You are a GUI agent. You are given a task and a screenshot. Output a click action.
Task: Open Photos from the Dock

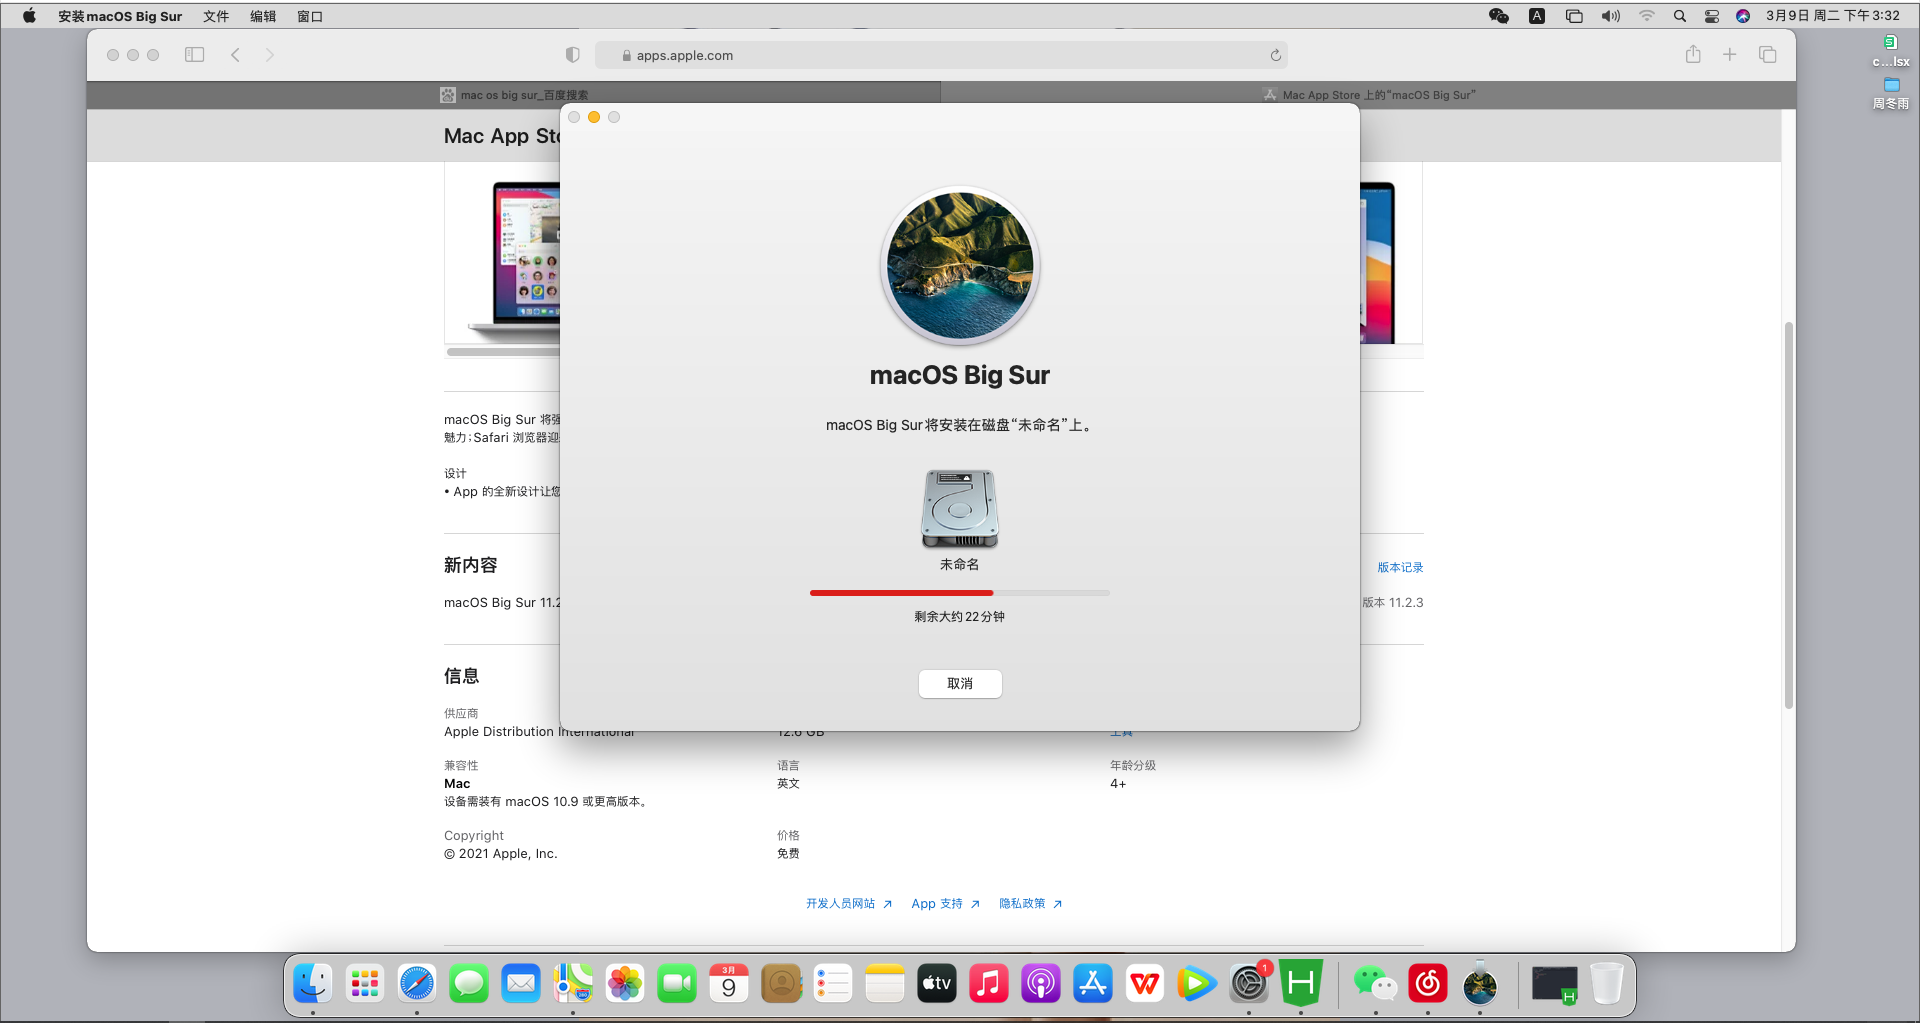(625, 984)
